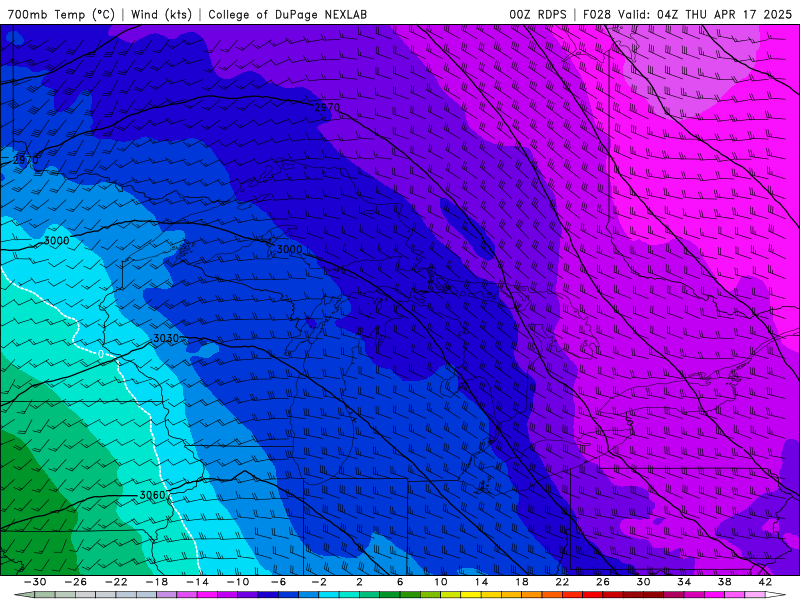Click the '-22' color scale tick label

(116, 582)
